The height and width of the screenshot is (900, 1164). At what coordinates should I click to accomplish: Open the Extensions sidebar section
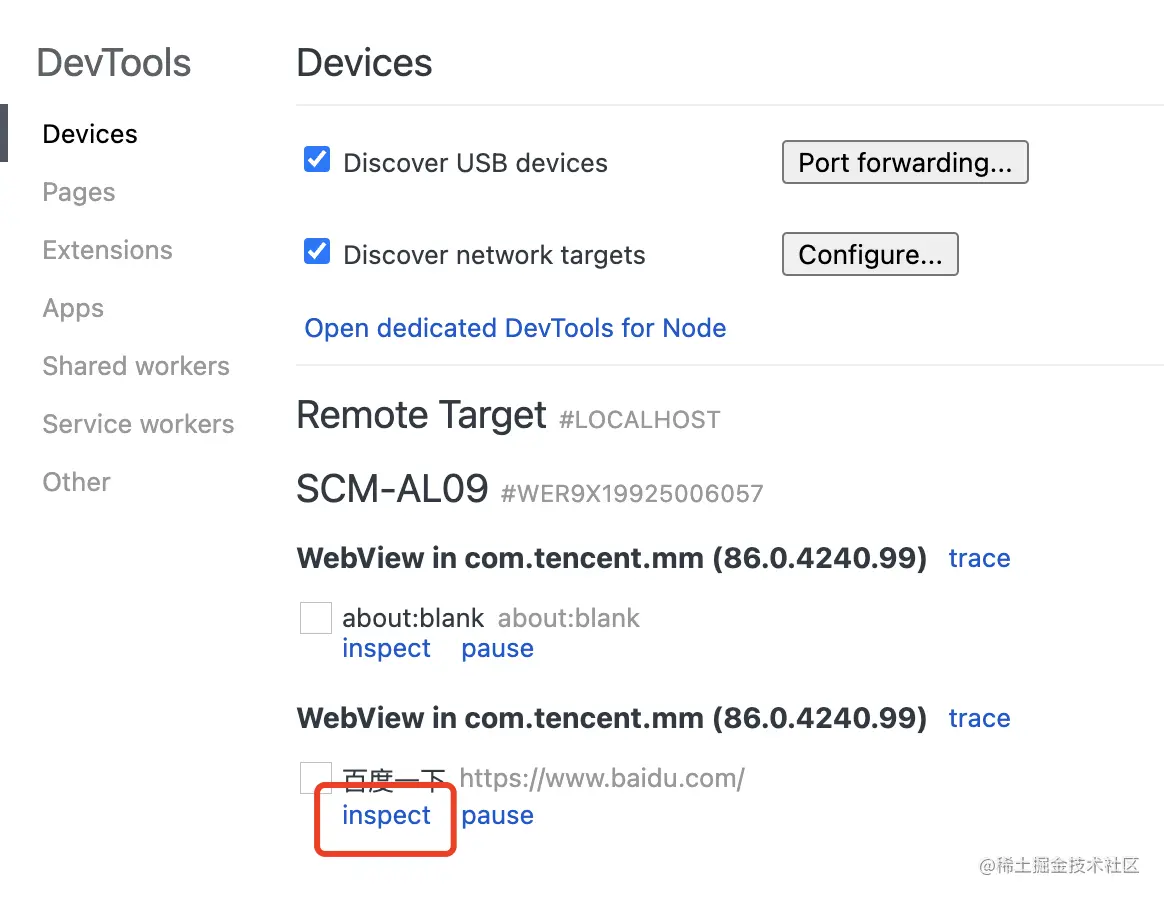click(x=107, y=250)
